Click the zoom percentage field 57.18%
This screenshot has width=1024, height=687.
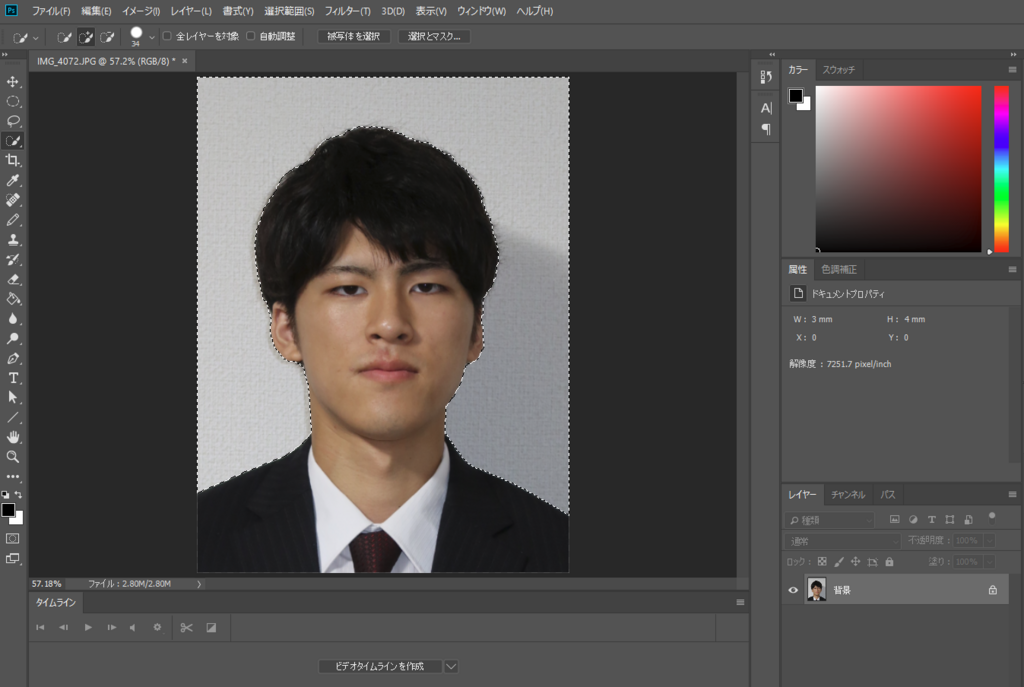[x=46, y=584]
